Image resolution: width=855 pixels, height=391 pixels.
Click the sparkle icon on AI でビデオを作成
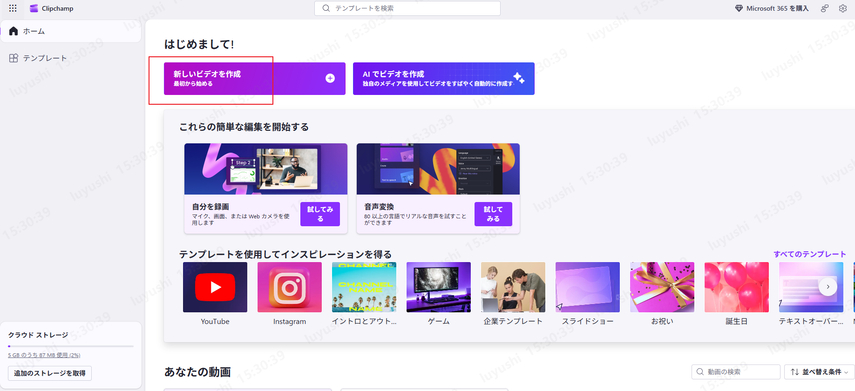tap(519, 78)
